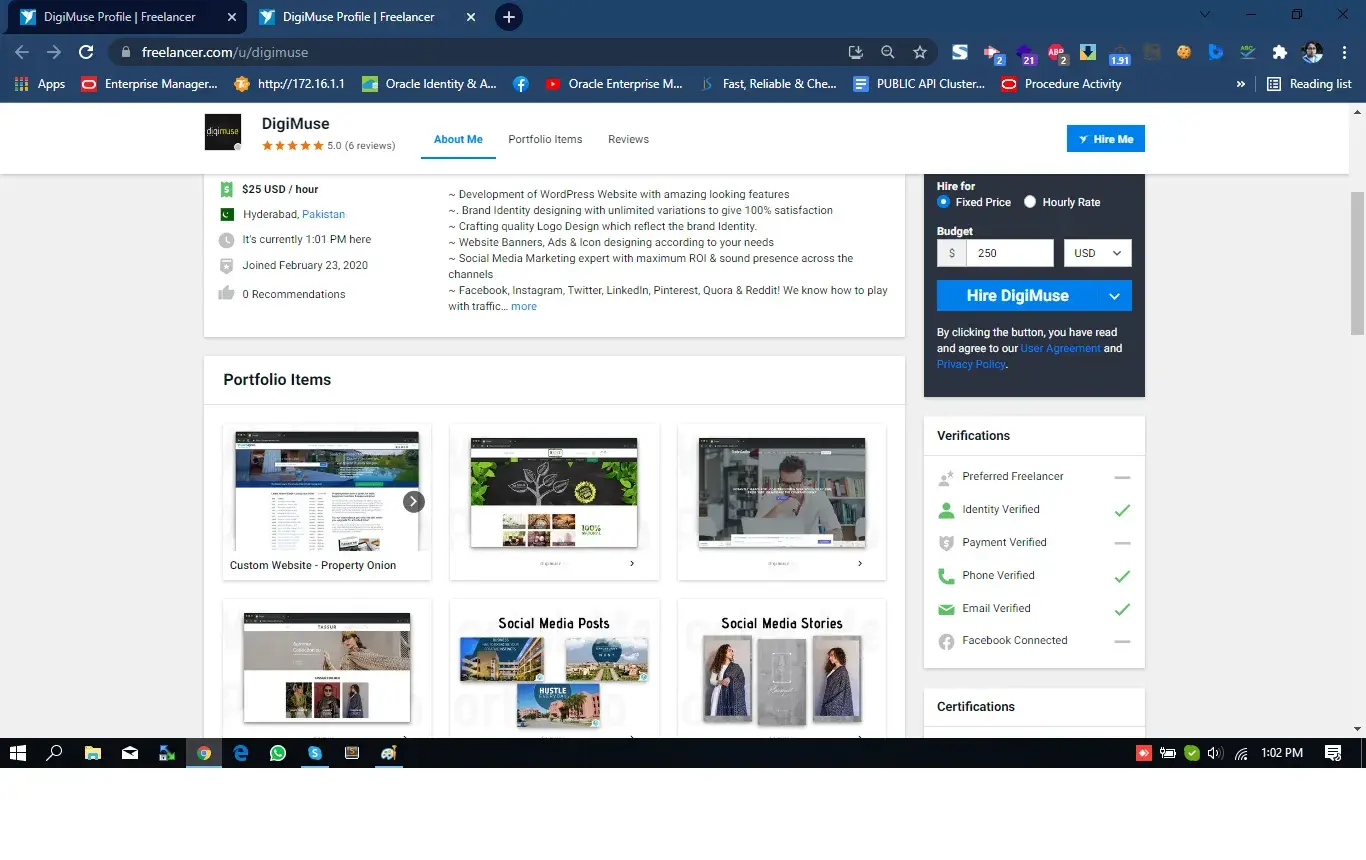Select the Hourly Rate radio option

1030,202
